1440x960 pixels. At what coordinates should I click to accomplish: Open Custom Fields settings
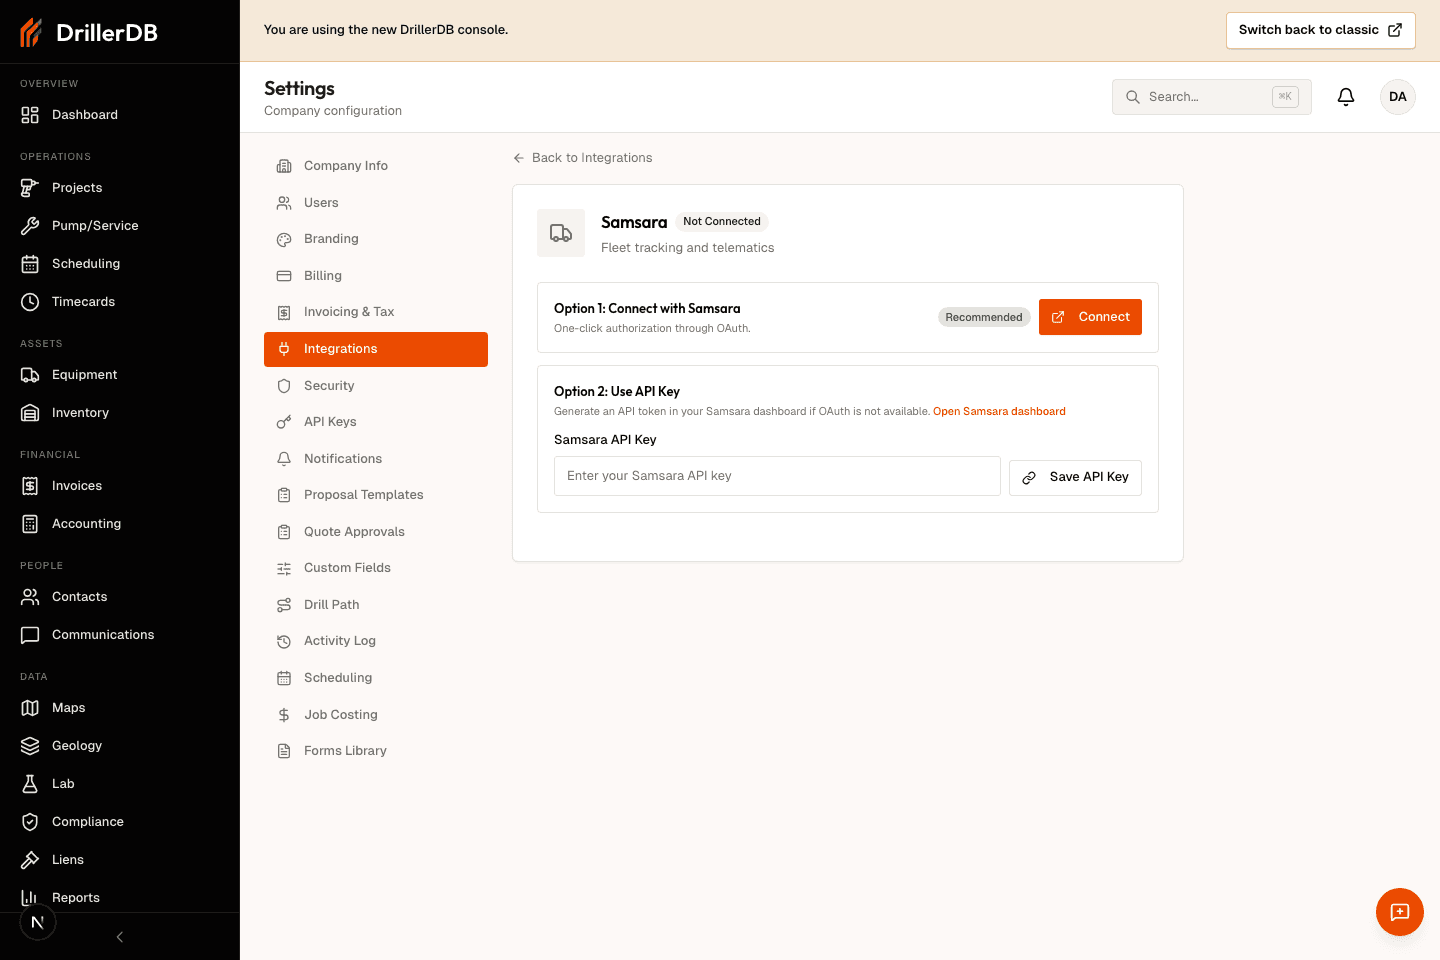(x=376, y=568)
